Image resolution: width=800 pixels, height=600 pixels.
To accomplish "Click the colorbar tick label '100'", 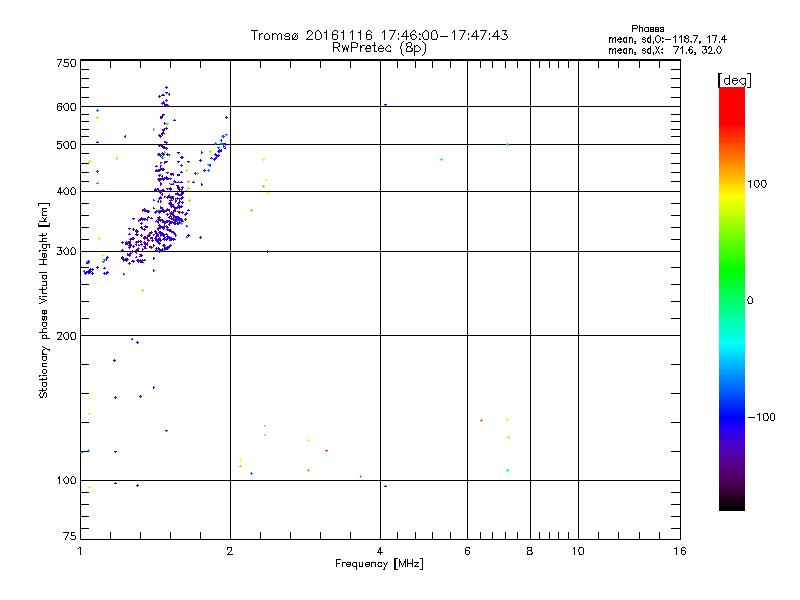I will (x=757, y=184).
